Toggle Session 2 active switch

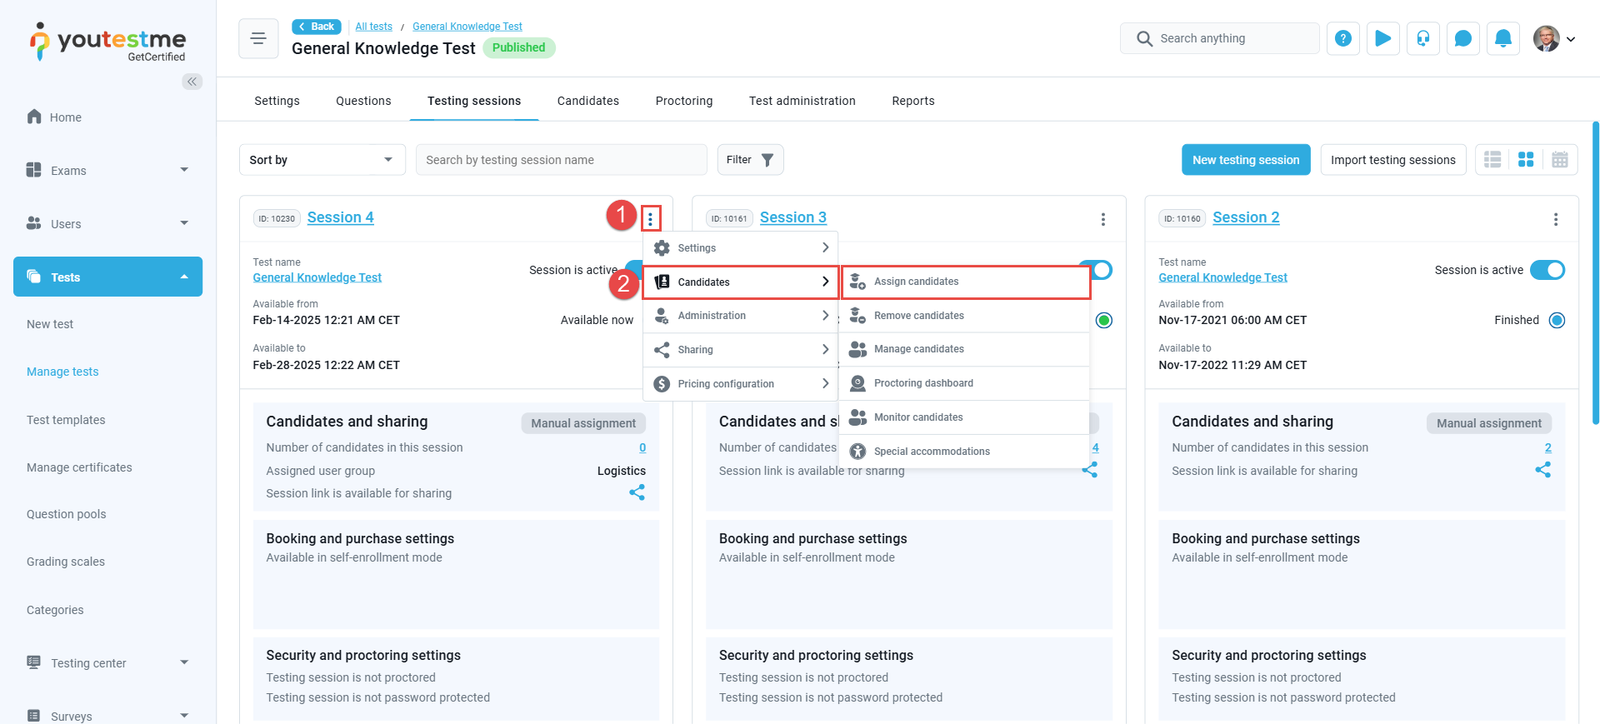tap(1547, 270)
